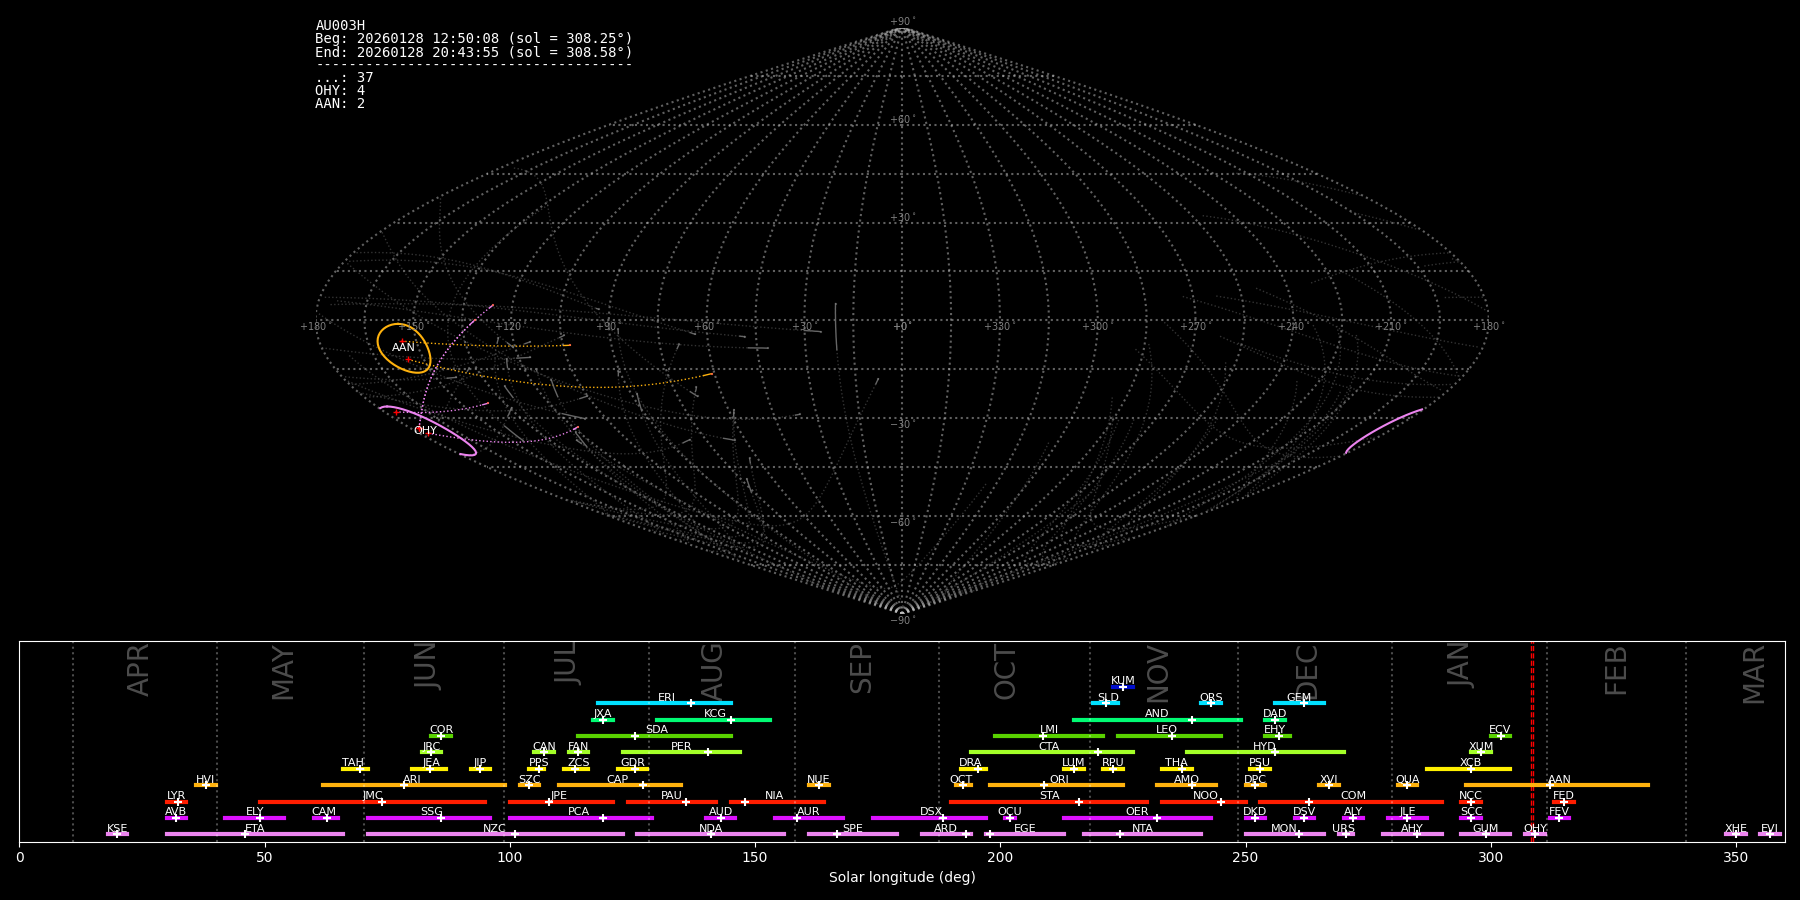1800x900 pixels.
Task: Click the PCA shower label
Action: [x=578, y=812]
